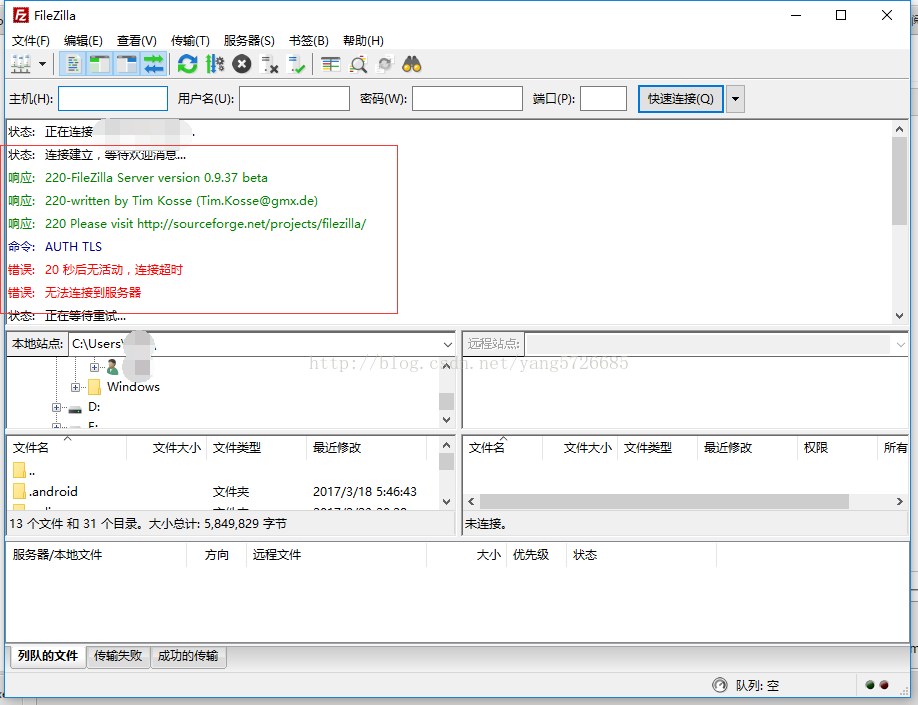
Task: Toggle the message log display
Action: pyautogui.click(x=73, y=64)
